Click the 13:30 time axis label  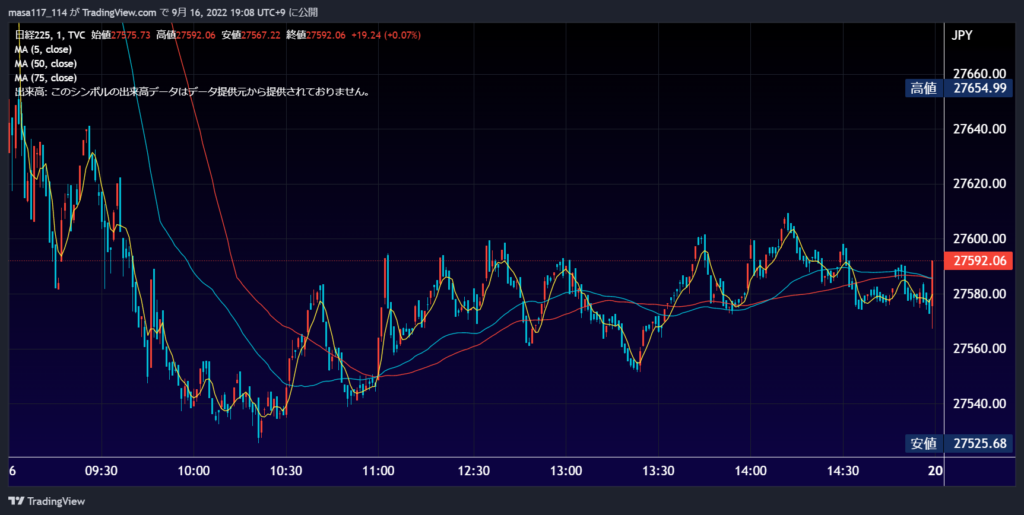coord(658,471)
